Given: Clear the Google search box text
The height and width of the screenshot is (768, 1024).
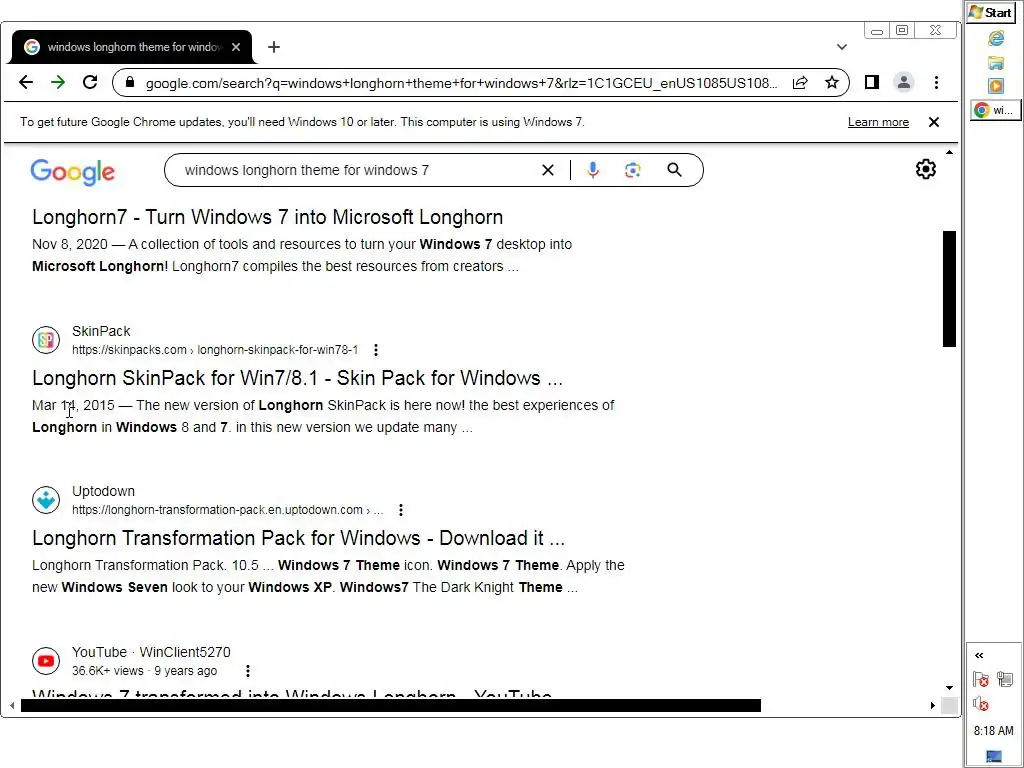Looking at the screenshot, I should tap(548, 170).
